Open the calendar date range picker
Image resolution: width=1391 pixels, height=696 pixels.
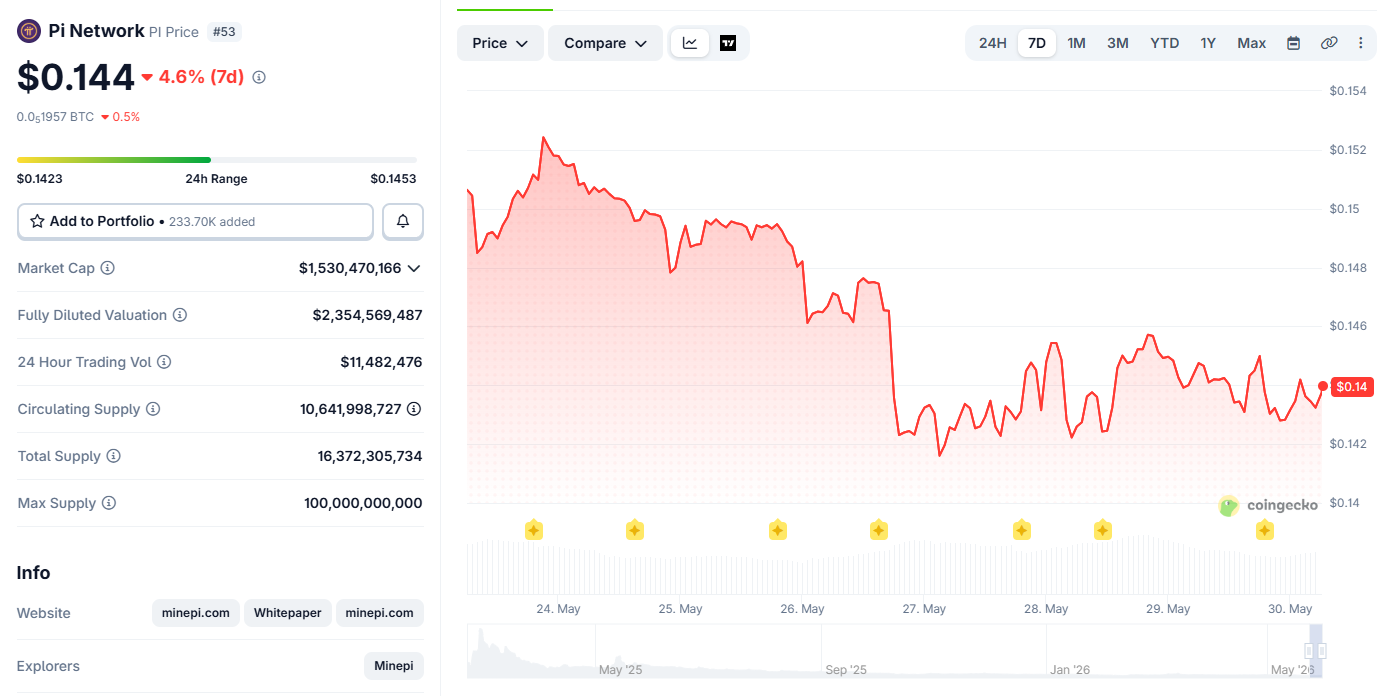tap(1293, 43)
